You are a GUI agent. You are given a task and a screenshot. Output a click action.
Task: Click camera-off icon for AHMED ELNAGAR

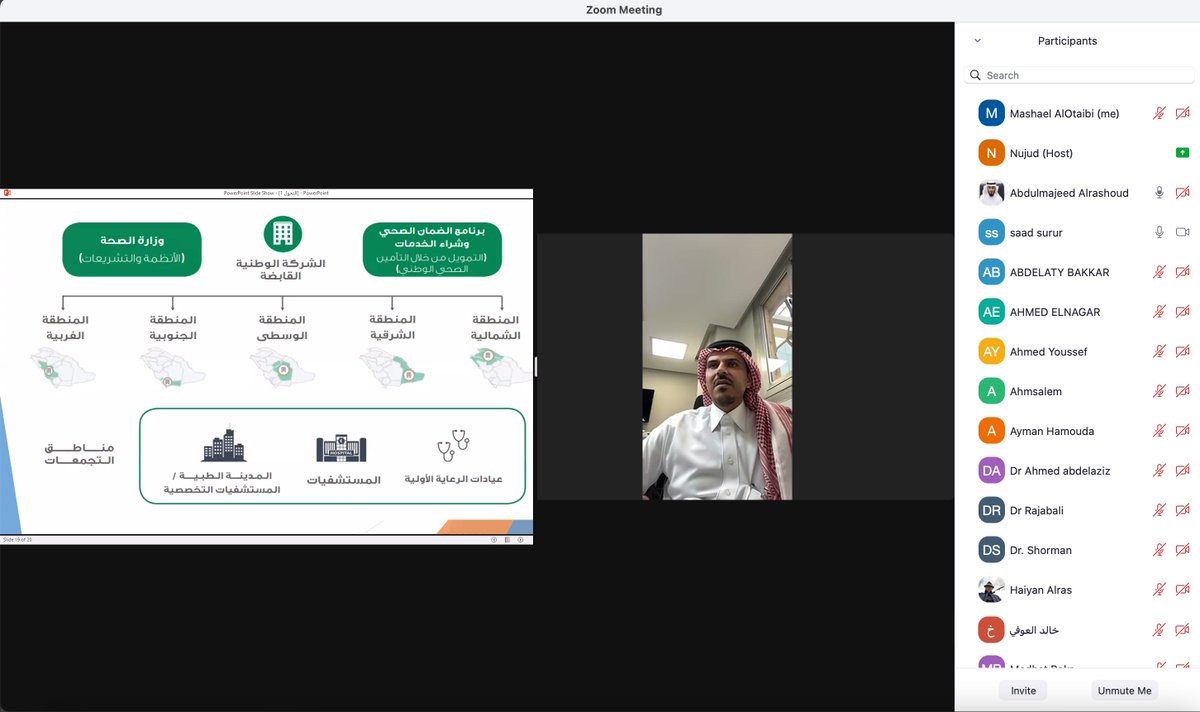point(1182,311)
